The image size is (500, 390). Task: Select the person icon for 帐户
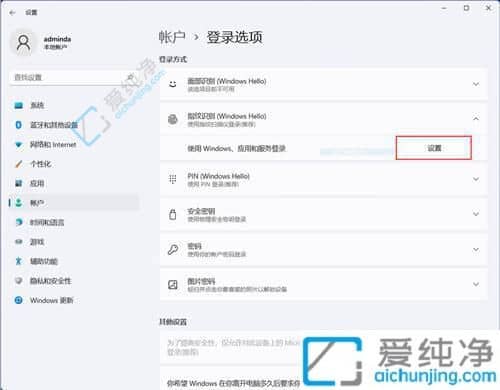coord(19,203)
